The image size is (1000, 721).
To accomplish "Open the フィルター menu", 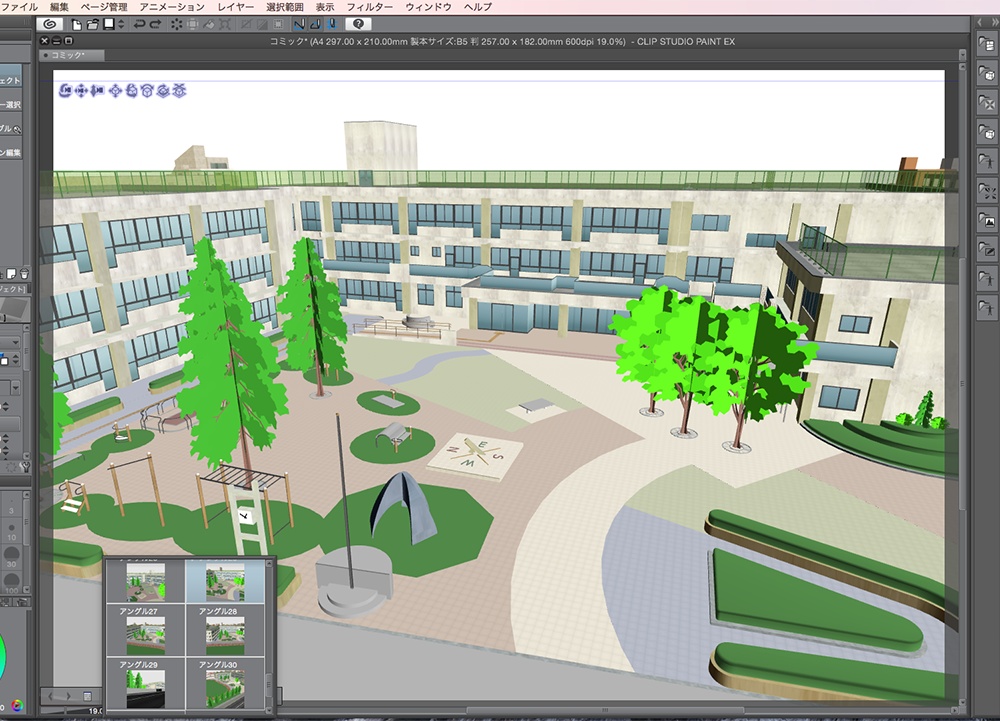I will (371, 6).
